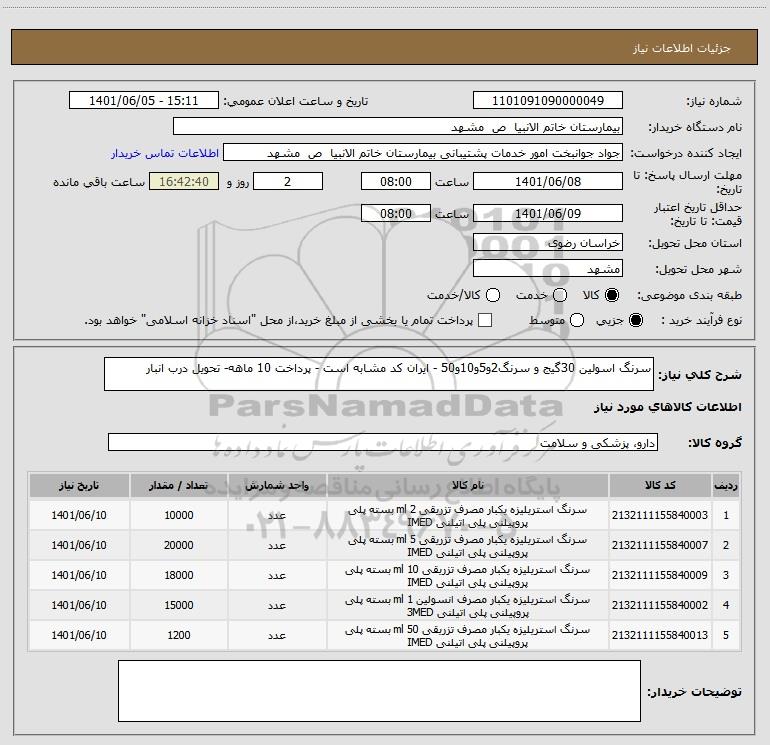Click the تعداد / مقدار column header
The image size is (770, 745).
tap(179, 485)
